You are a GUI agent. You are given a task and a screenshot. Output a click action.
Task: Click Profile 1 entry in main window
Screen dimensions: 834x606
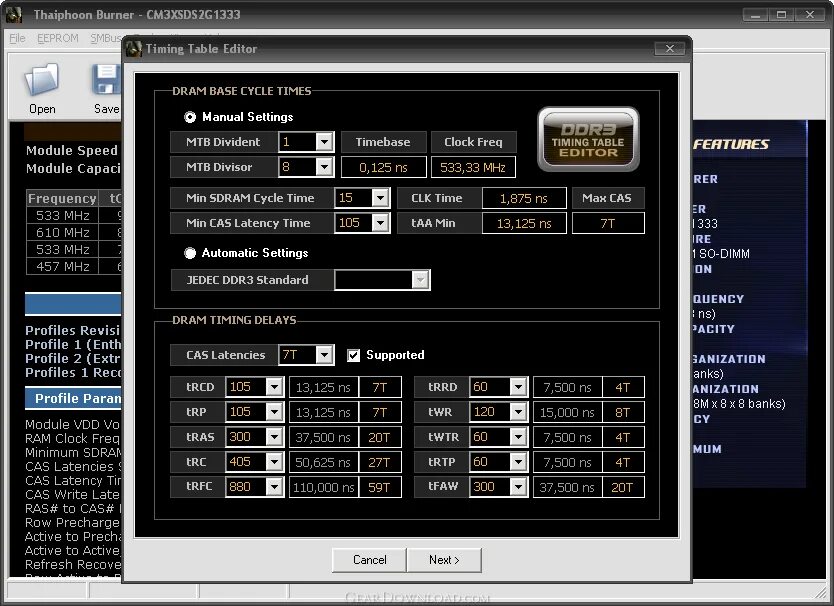[73, 345]
